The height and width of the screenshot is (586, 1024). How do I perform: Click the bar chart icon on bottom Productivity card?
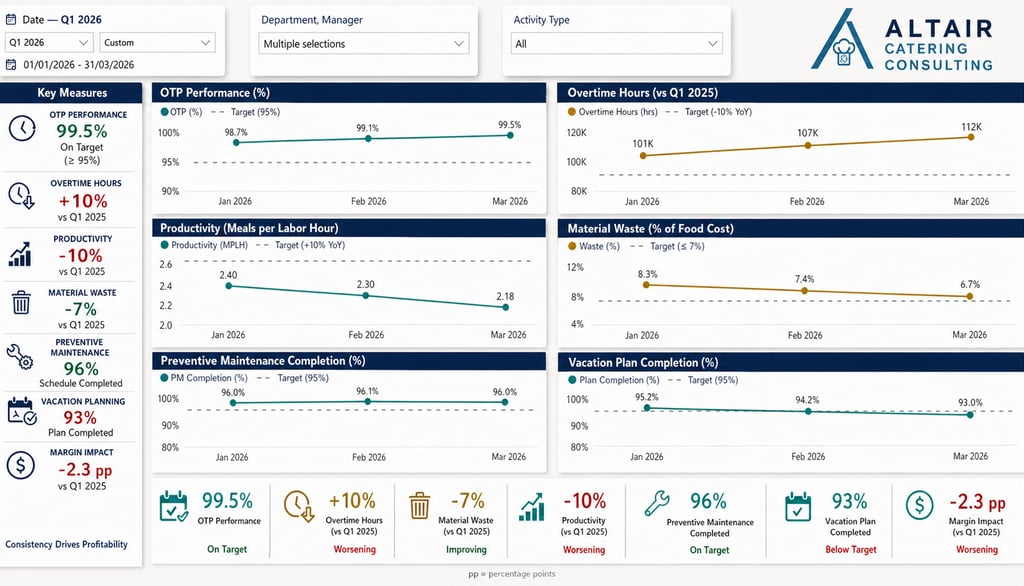click(532, 507)
